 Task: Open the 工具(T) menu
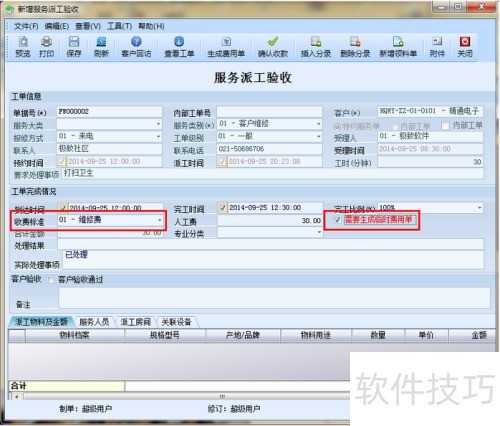[x=119, y=26]
